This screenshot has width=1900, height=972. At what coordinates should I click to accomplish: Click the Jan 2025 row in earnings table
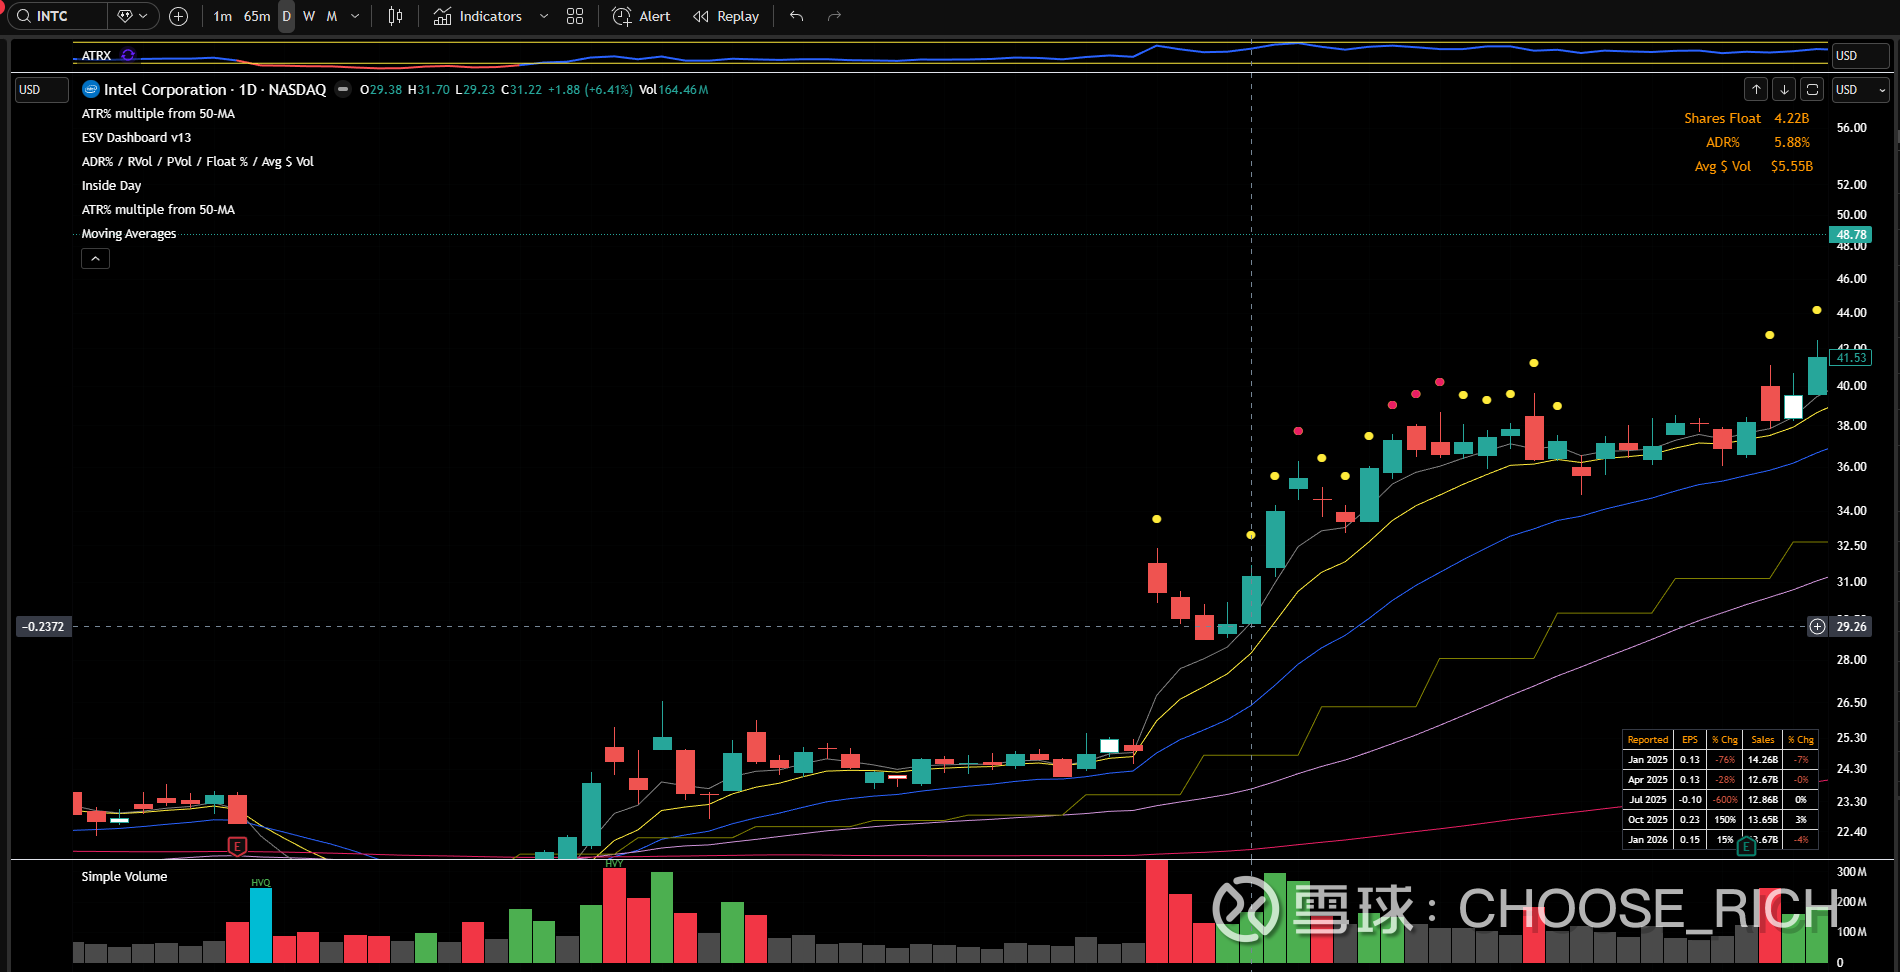[x=1720, y=760]
